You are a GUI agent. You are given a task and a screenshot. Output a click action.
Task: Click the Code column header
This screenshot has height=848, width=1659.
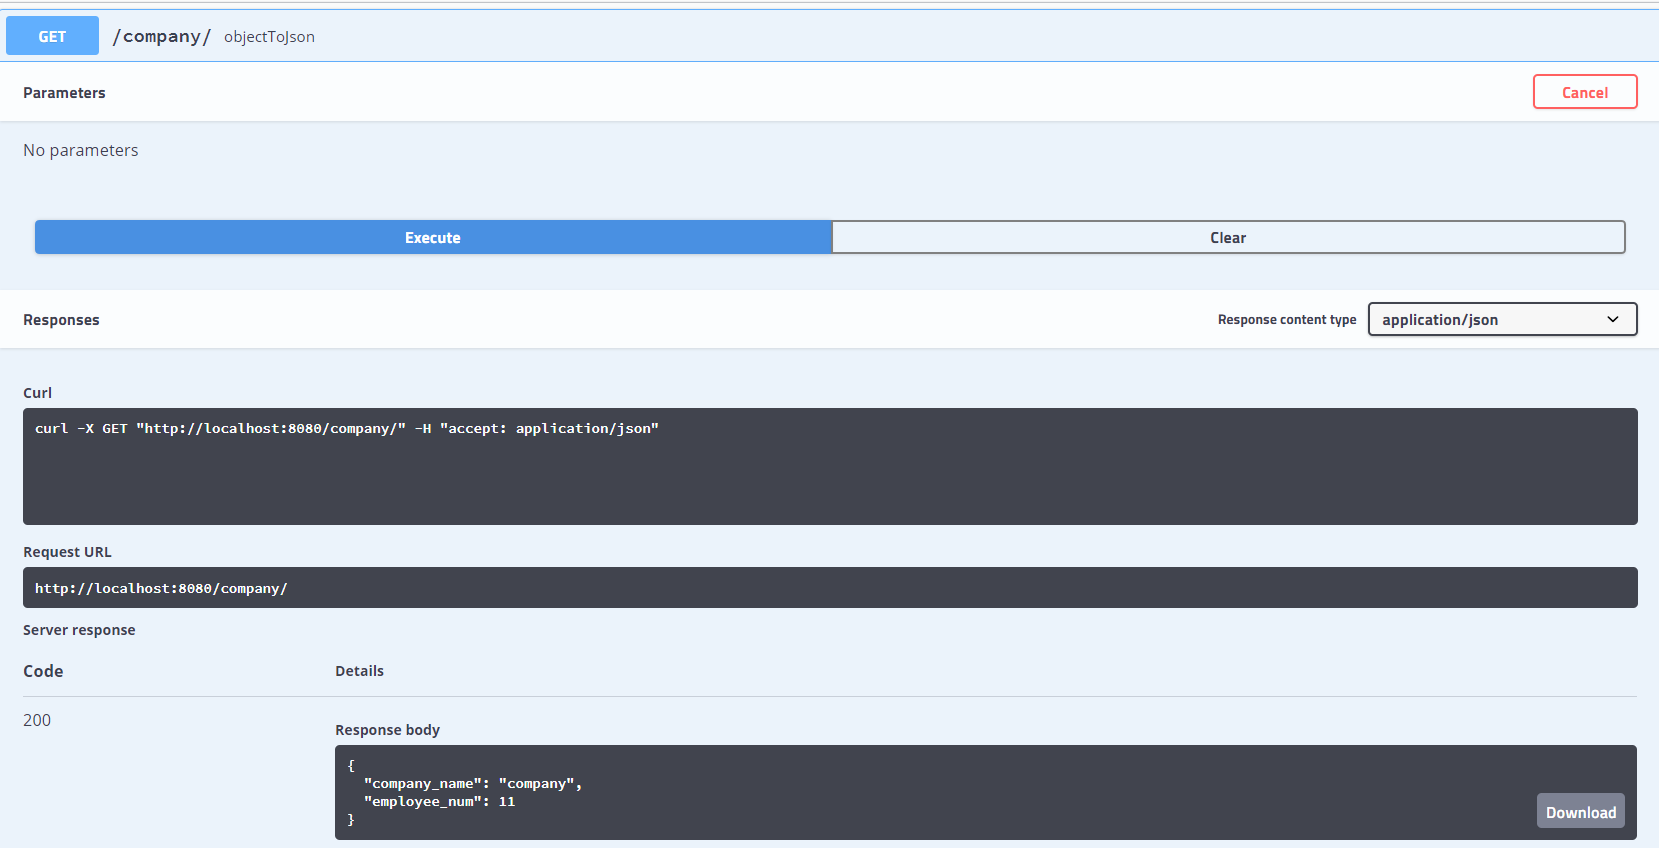(43, 671)
